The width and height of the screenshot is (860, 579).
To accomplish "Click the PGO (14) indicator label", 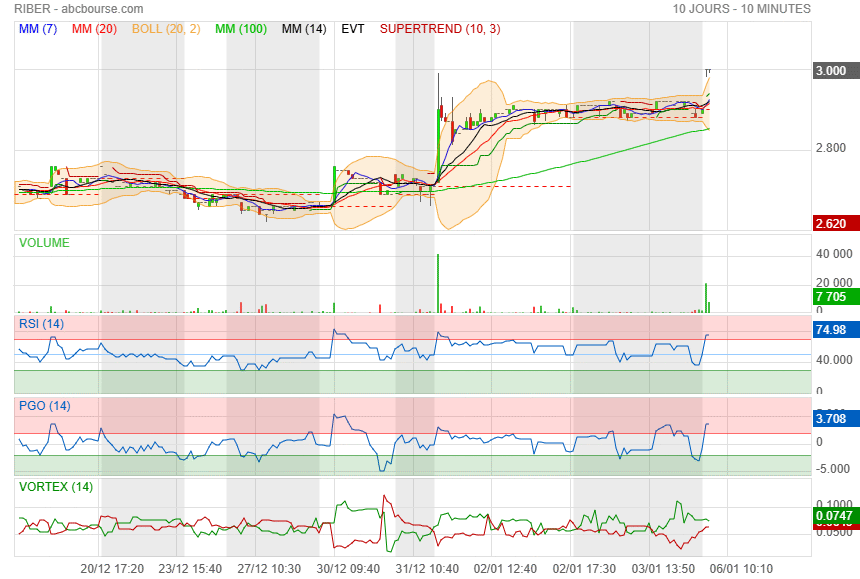I will (46, 405).
